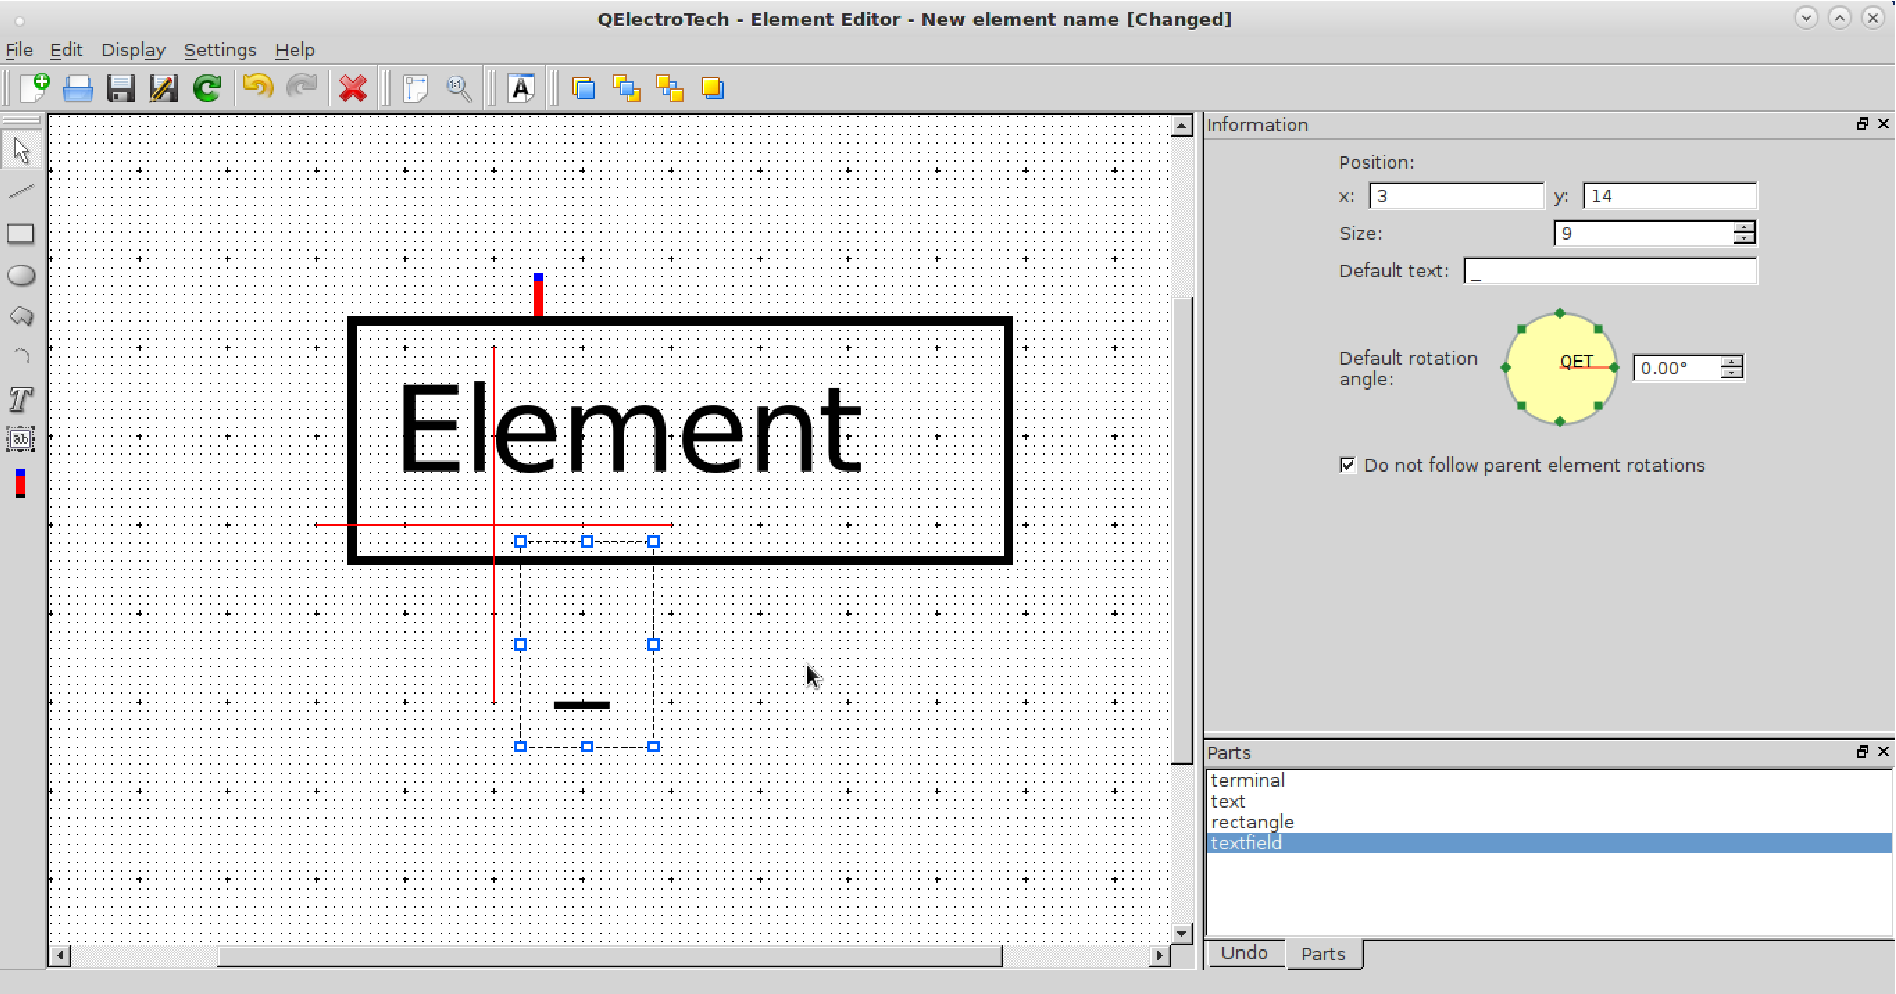Choose the text tool
This screenshot has width=1896, height=994.
tap(21, 399)
